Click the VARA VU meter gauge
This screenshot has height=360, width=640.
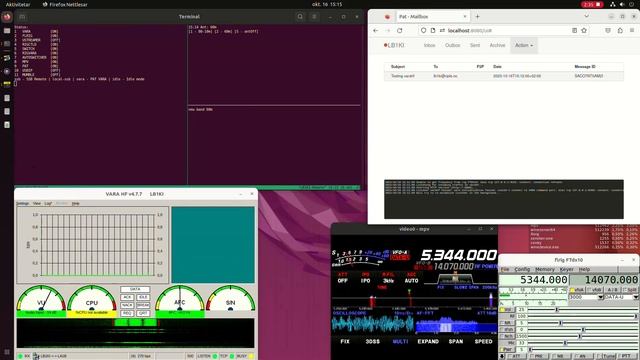[41, 301]
